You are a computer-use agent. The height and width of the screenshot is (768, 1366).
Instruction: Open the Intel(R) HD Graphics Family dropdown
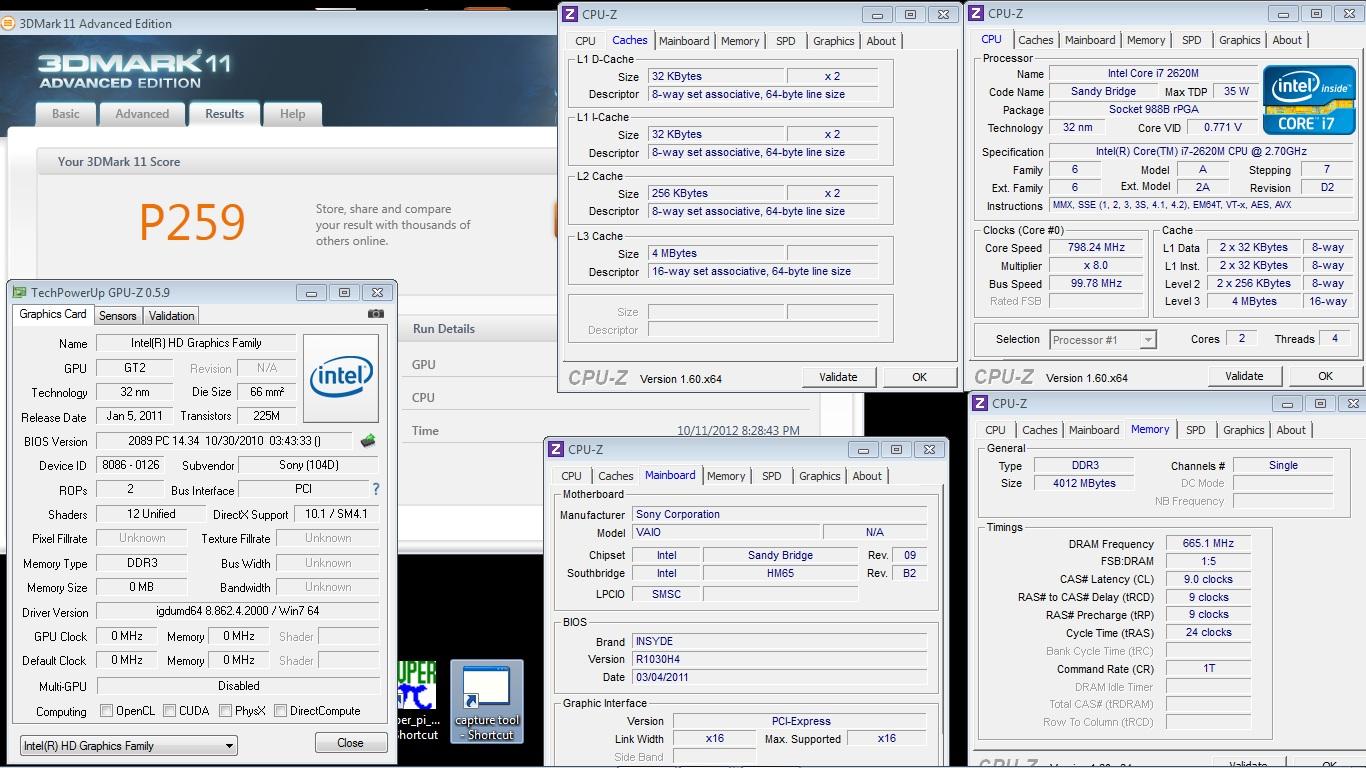129,745
